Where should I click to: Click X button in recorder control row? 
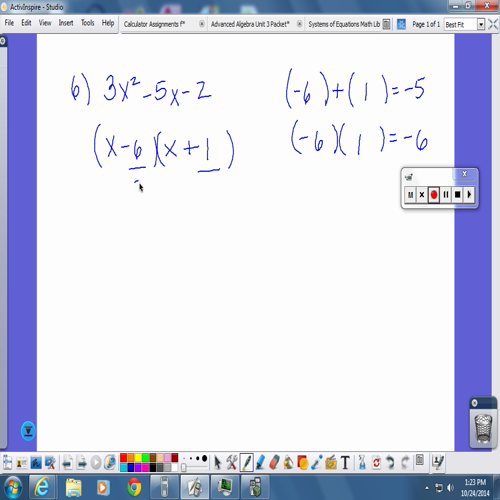[422, 194]
